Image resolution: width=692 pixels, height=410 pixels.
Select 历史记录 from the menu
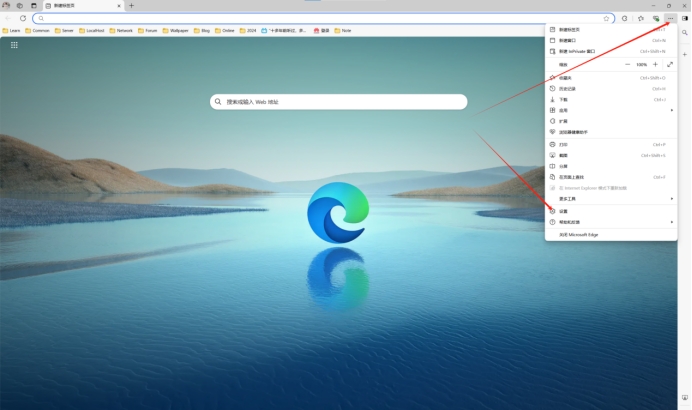[567, 88]
